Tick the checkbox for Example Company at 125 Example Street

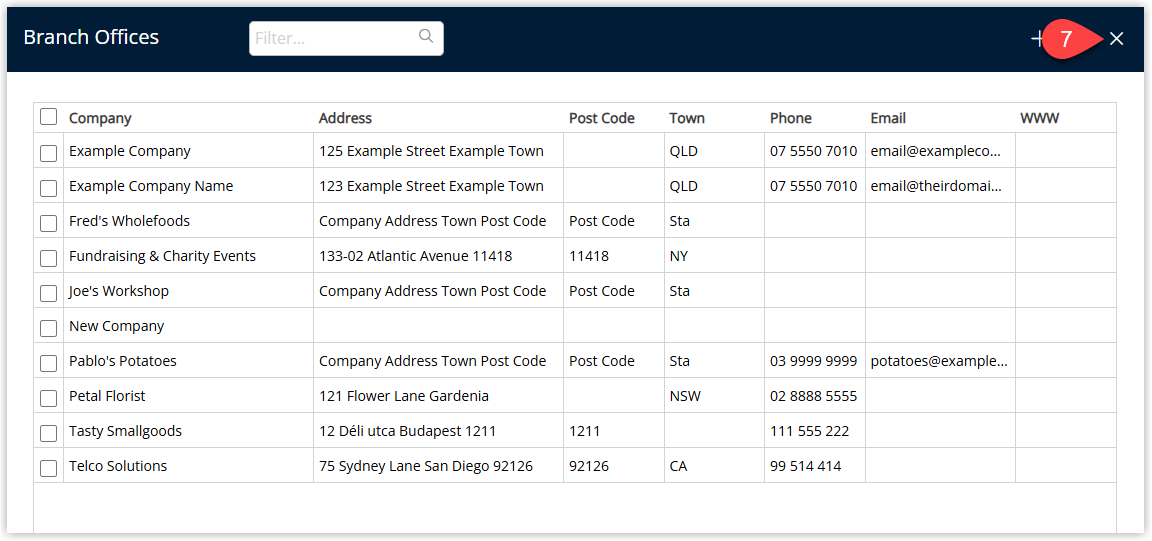pyautogui.click(x=48, y=153)
